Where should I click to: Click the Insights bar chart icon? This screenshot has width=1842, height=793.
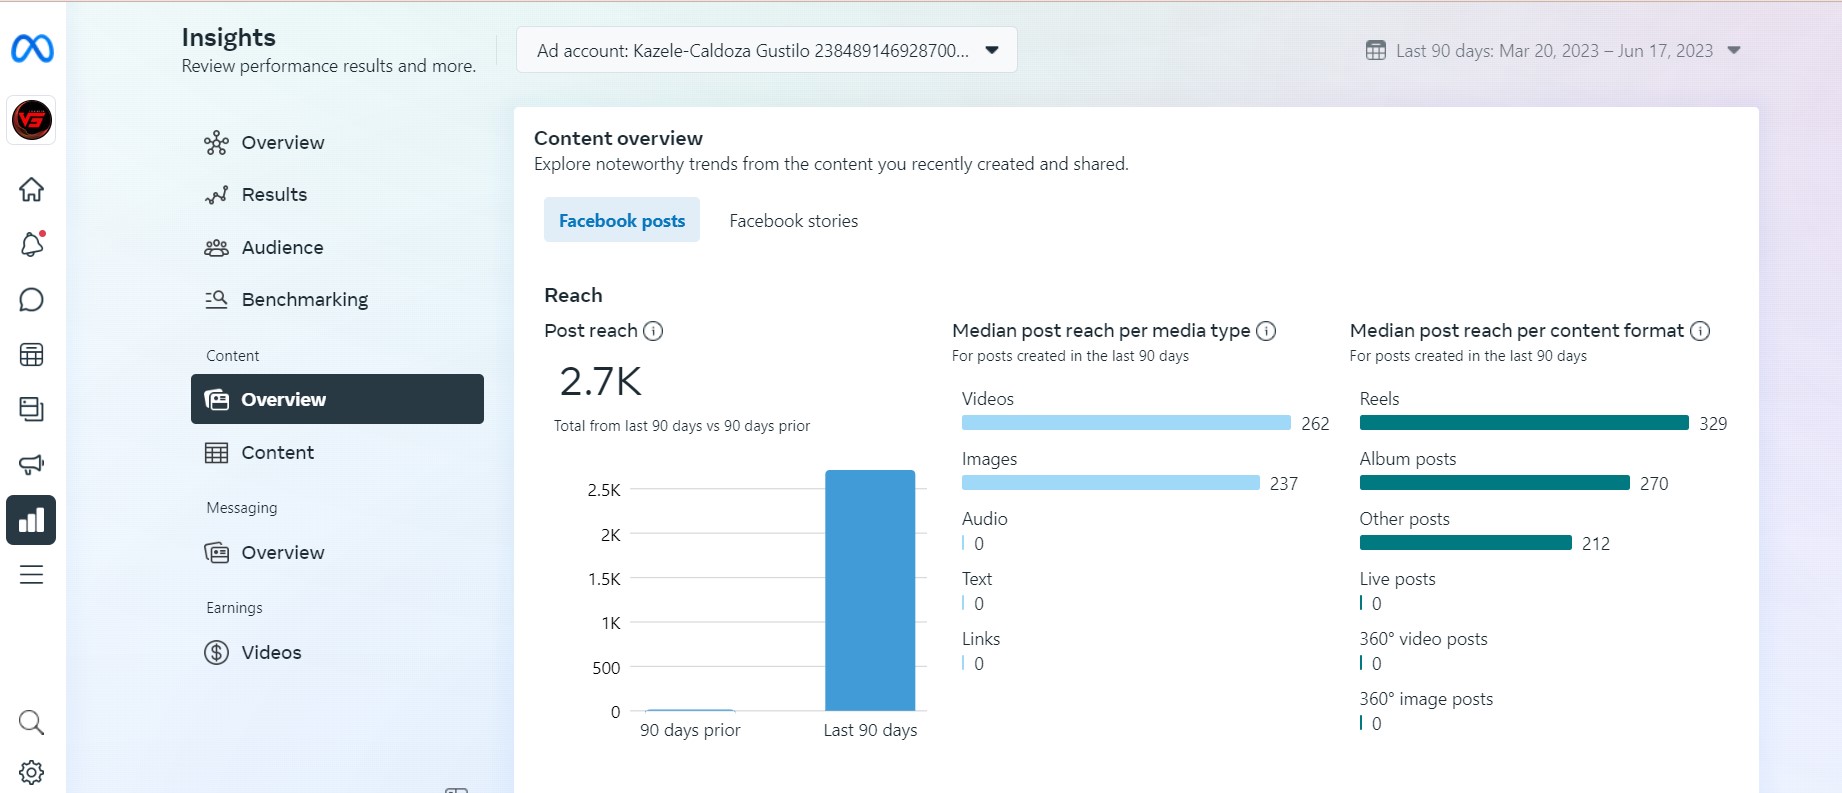pyautogui.click(x=32, y=520)
